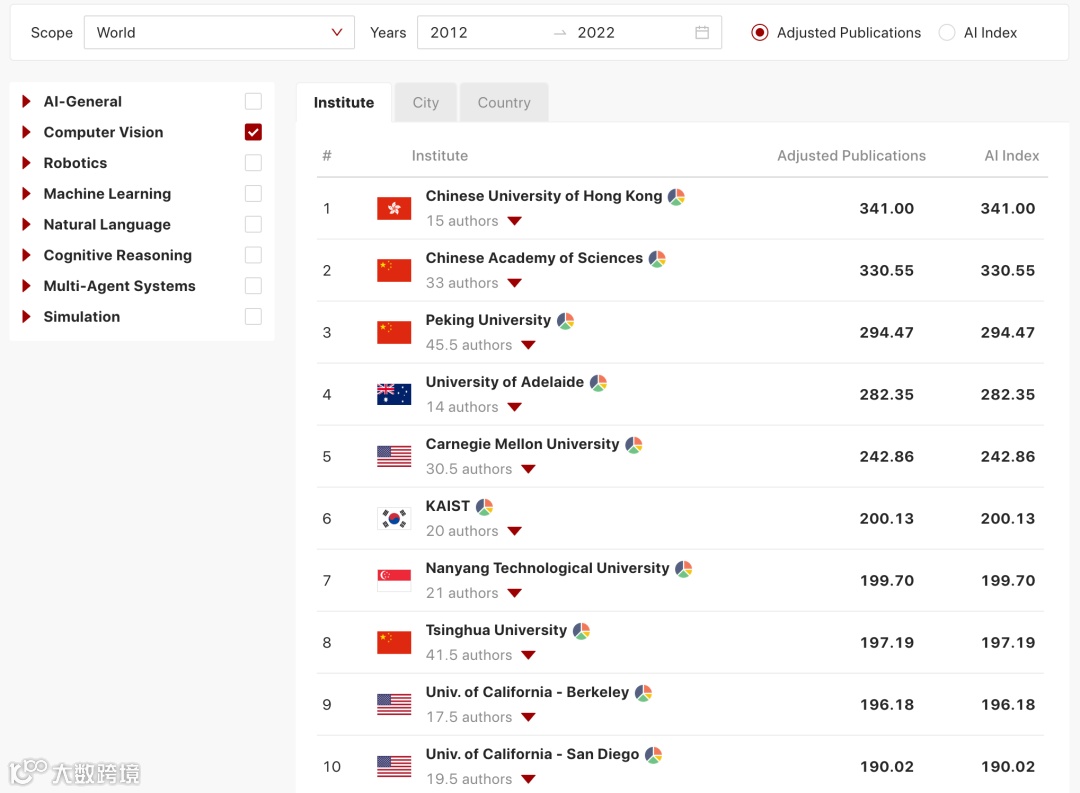The image size is (1080, 793).
Task: Open Peking University institute name
Action: pos(488,320)
